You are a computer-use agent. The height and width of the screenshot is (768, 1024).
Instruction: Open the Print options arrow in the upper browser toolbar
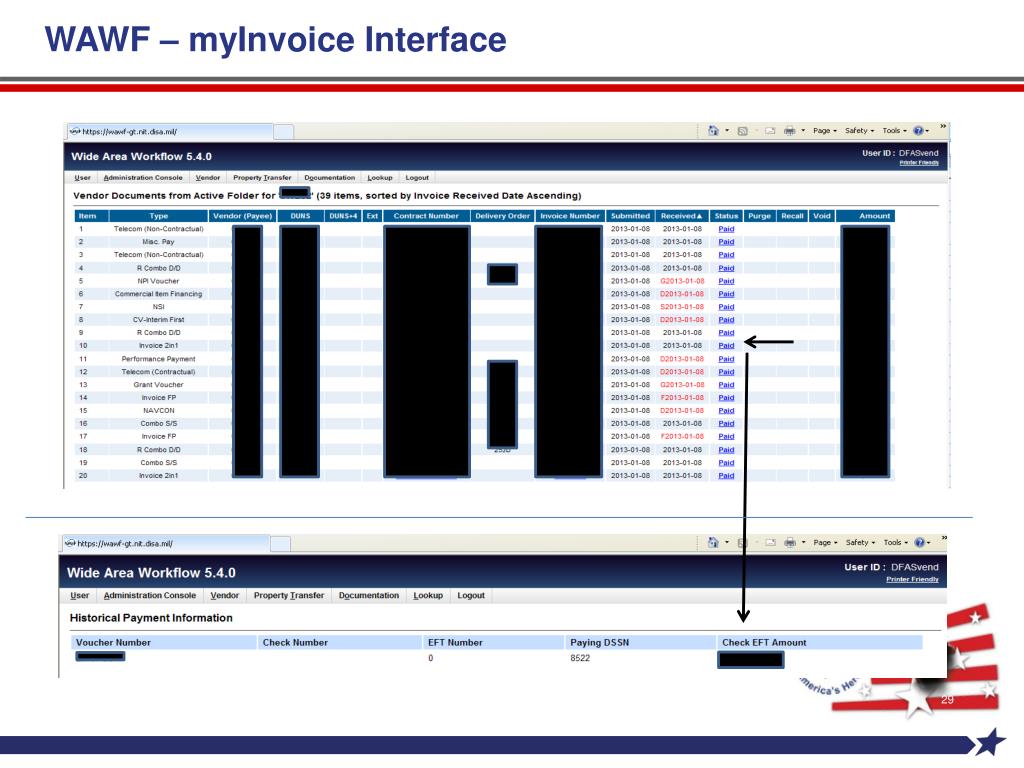[x=803, y=131]
